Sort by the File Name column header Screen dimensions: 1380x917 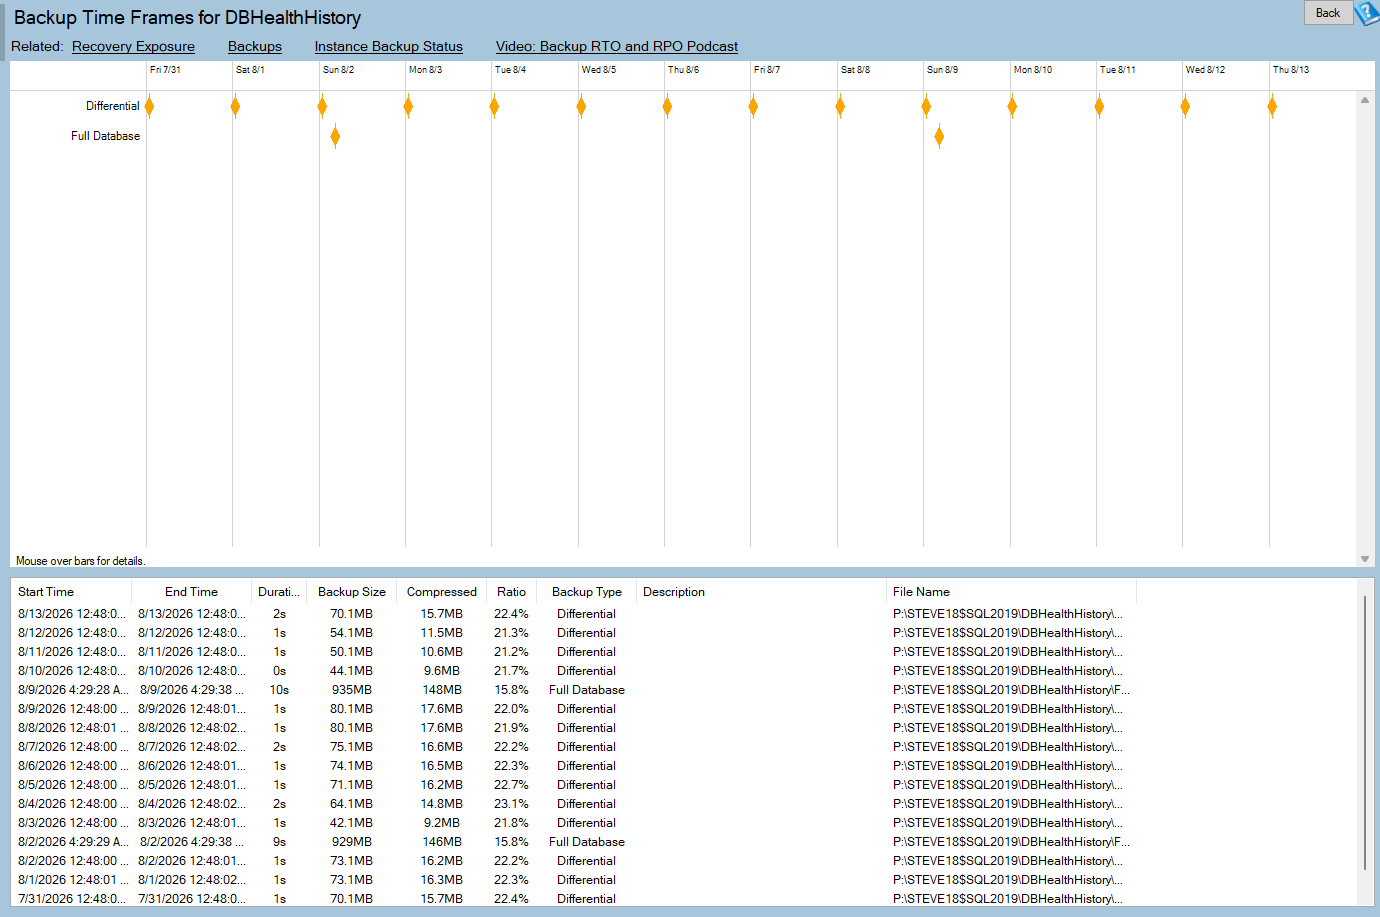pos(1011,592)
